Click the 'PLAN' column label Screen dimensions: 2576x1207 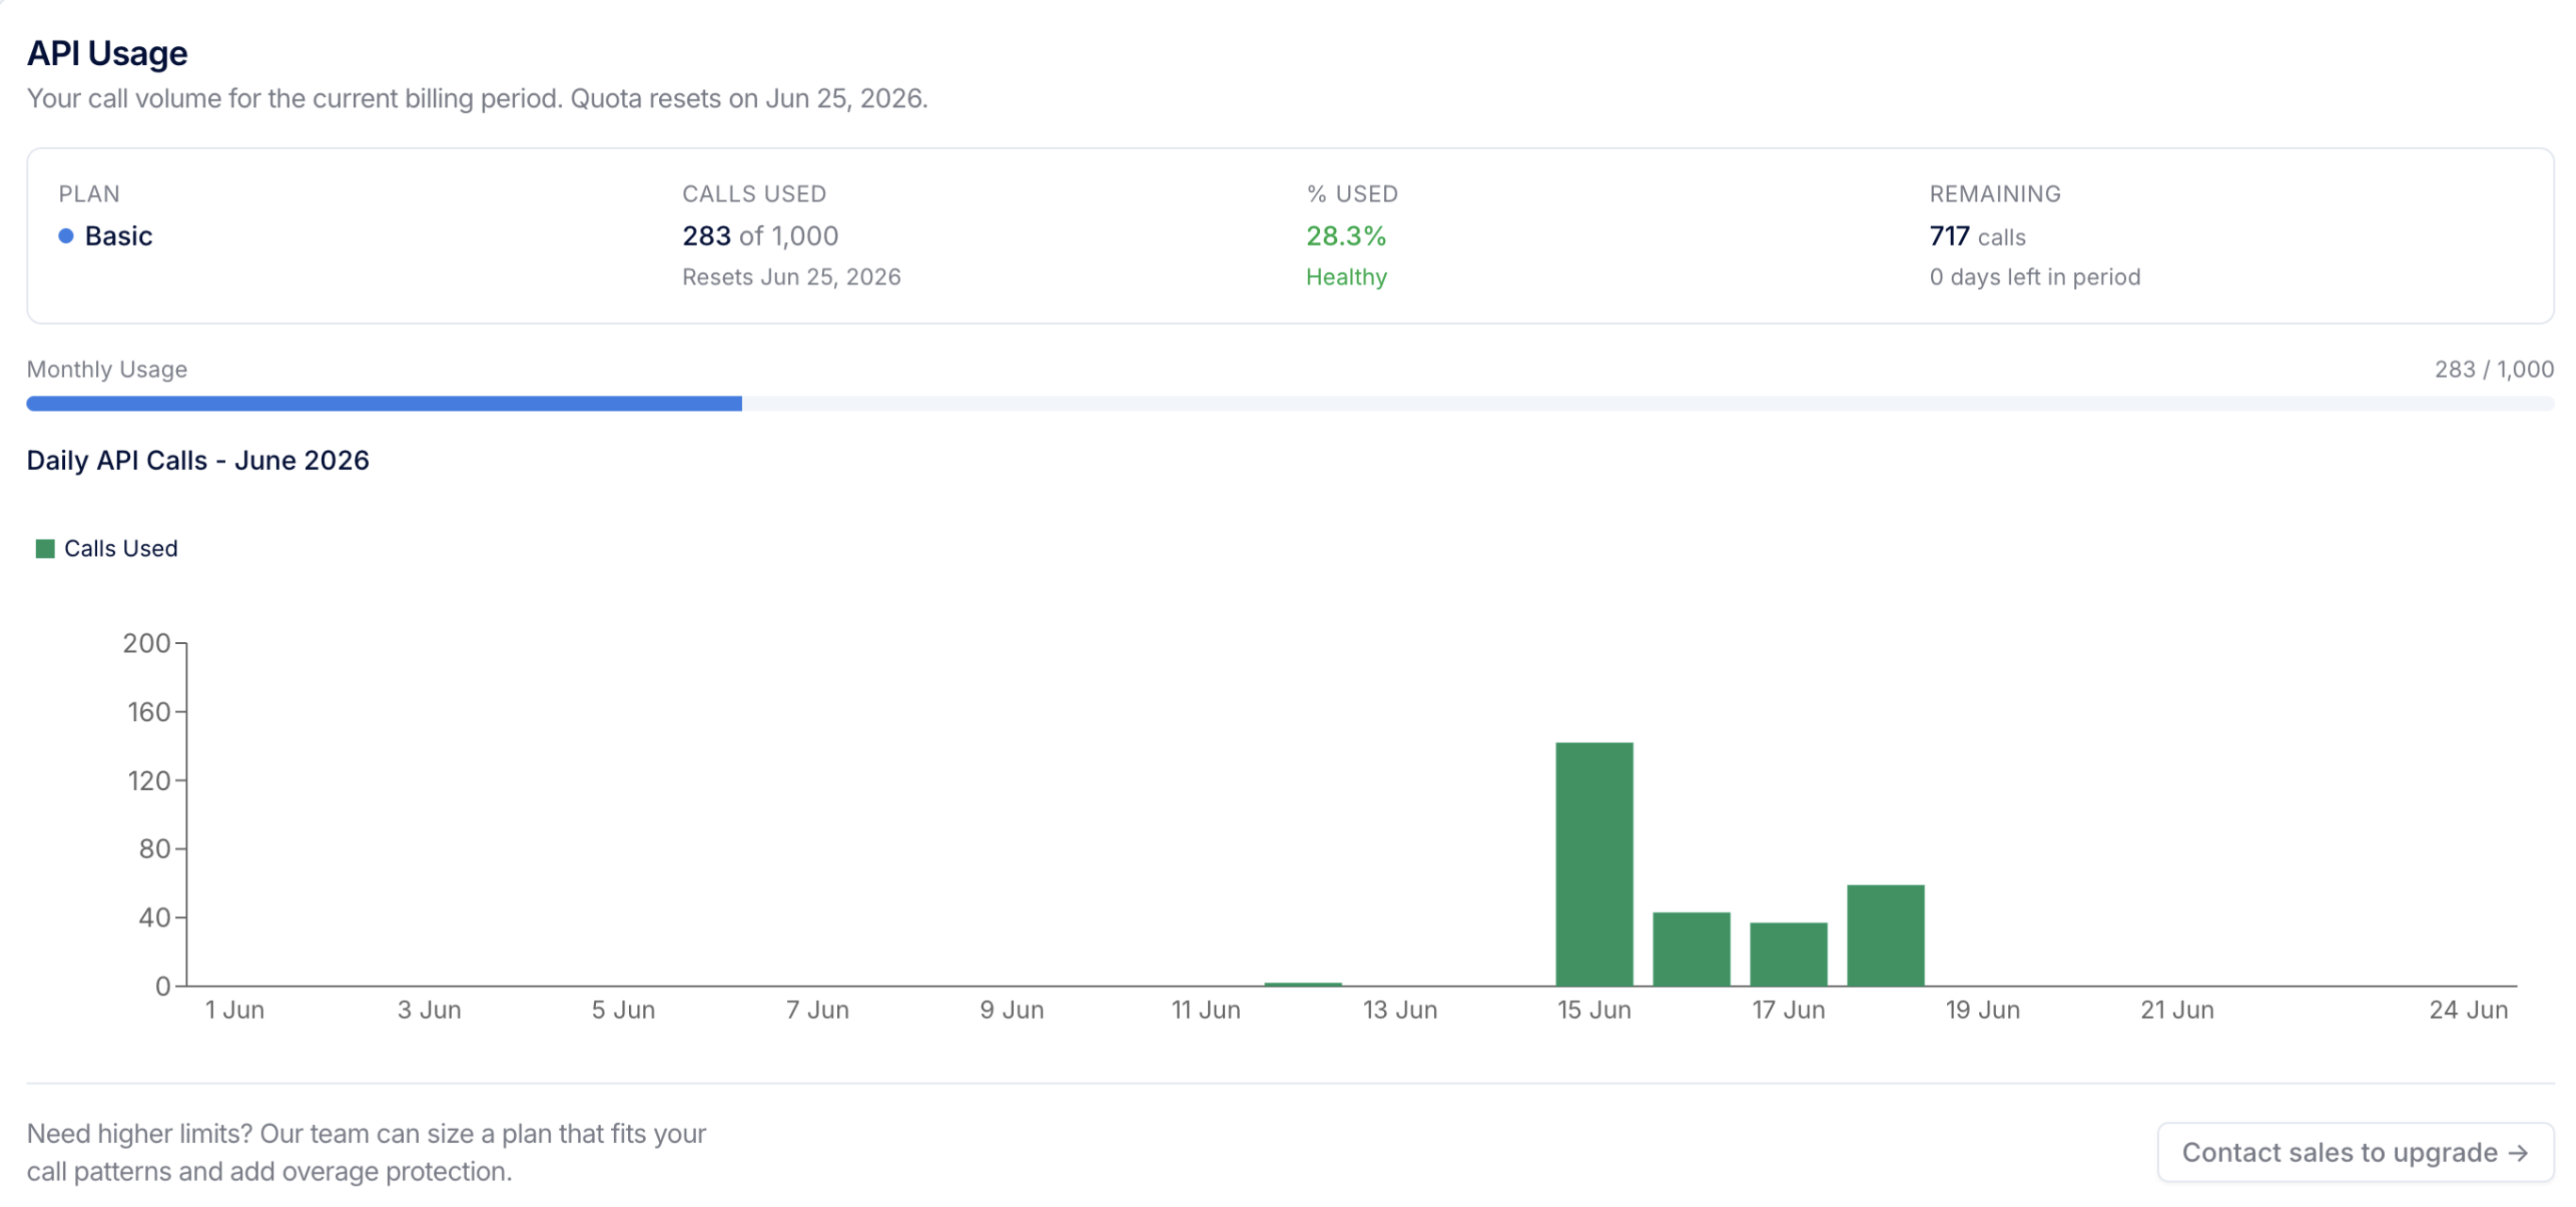coord(89,194)
